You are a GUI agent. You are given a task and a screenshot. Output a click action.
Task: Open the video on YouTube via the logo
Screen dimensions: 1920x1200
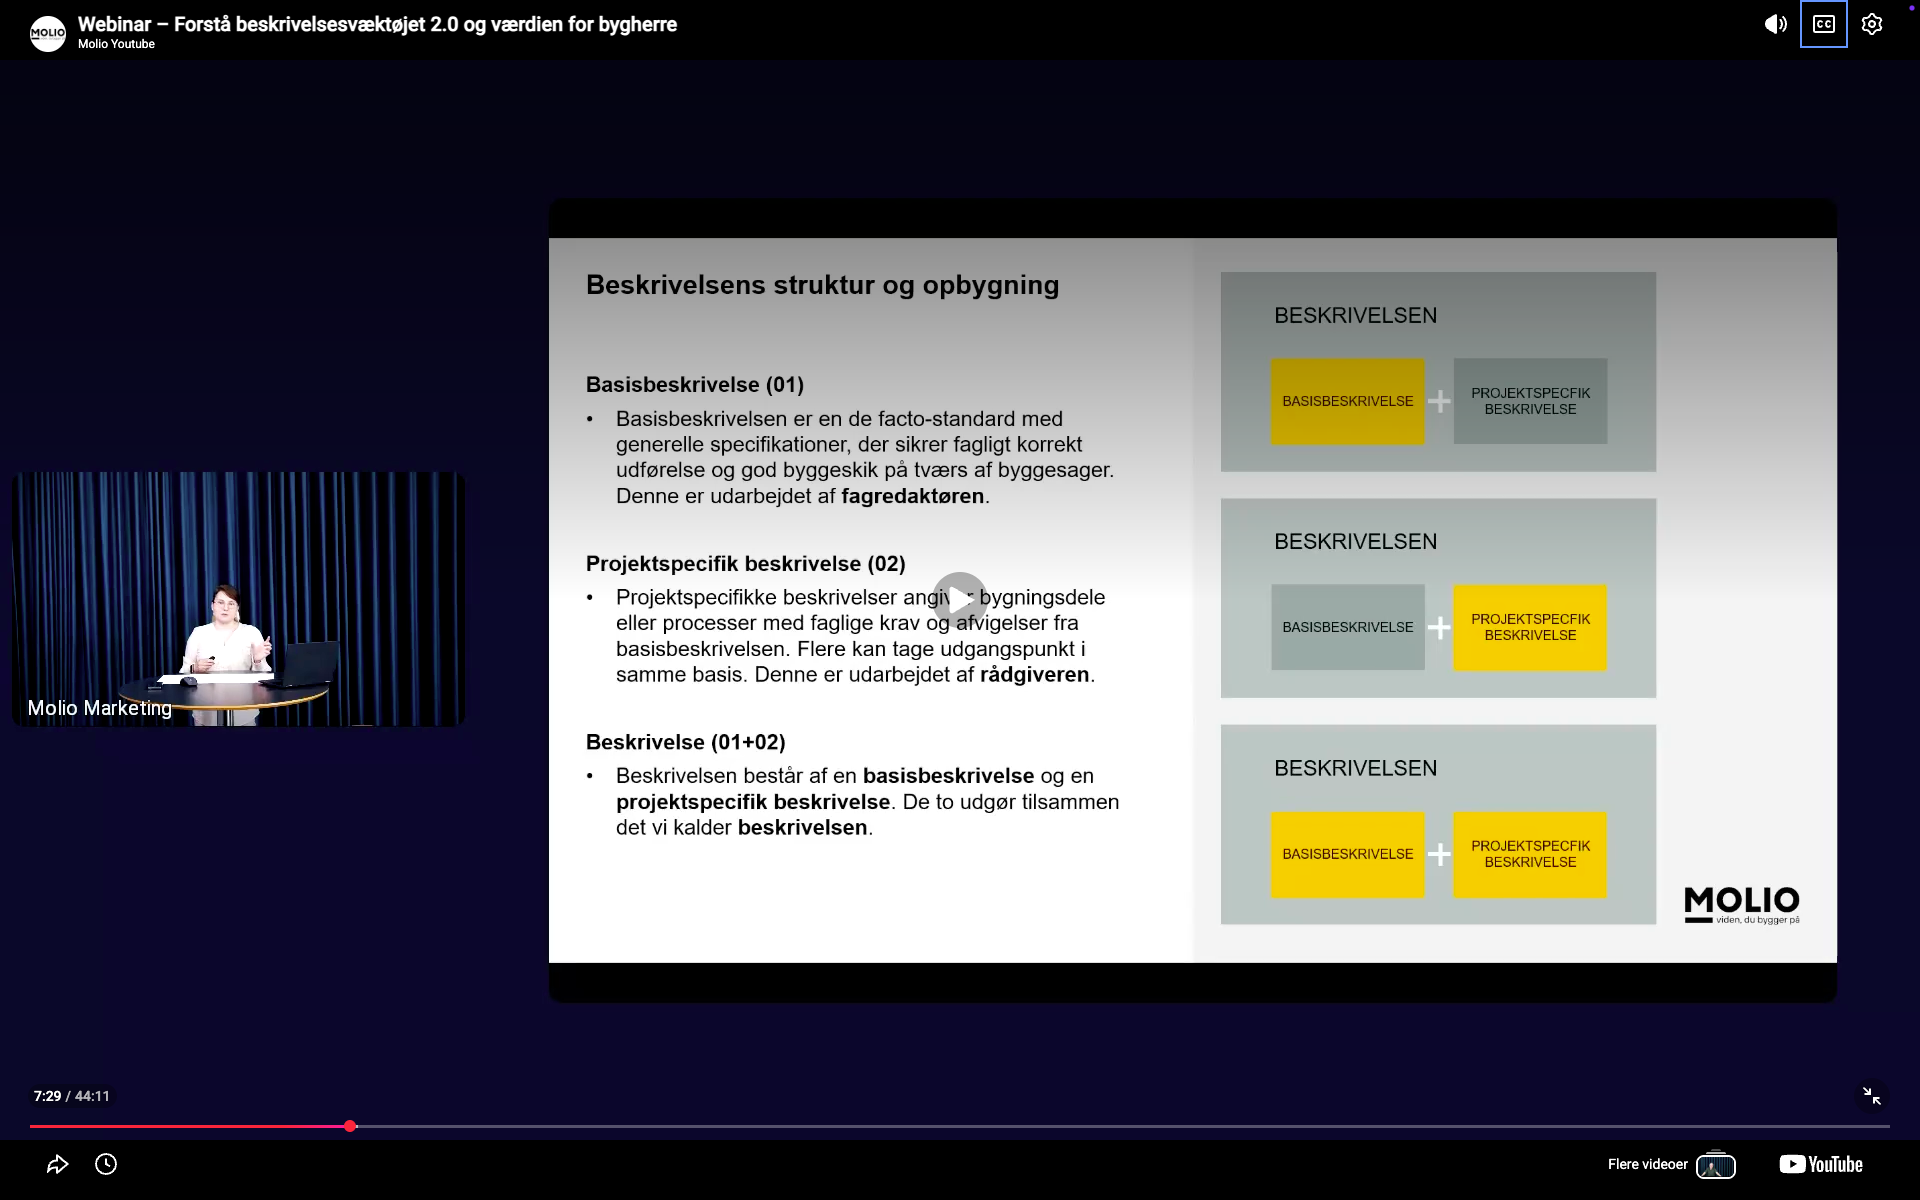(x=1821, y=1164)
